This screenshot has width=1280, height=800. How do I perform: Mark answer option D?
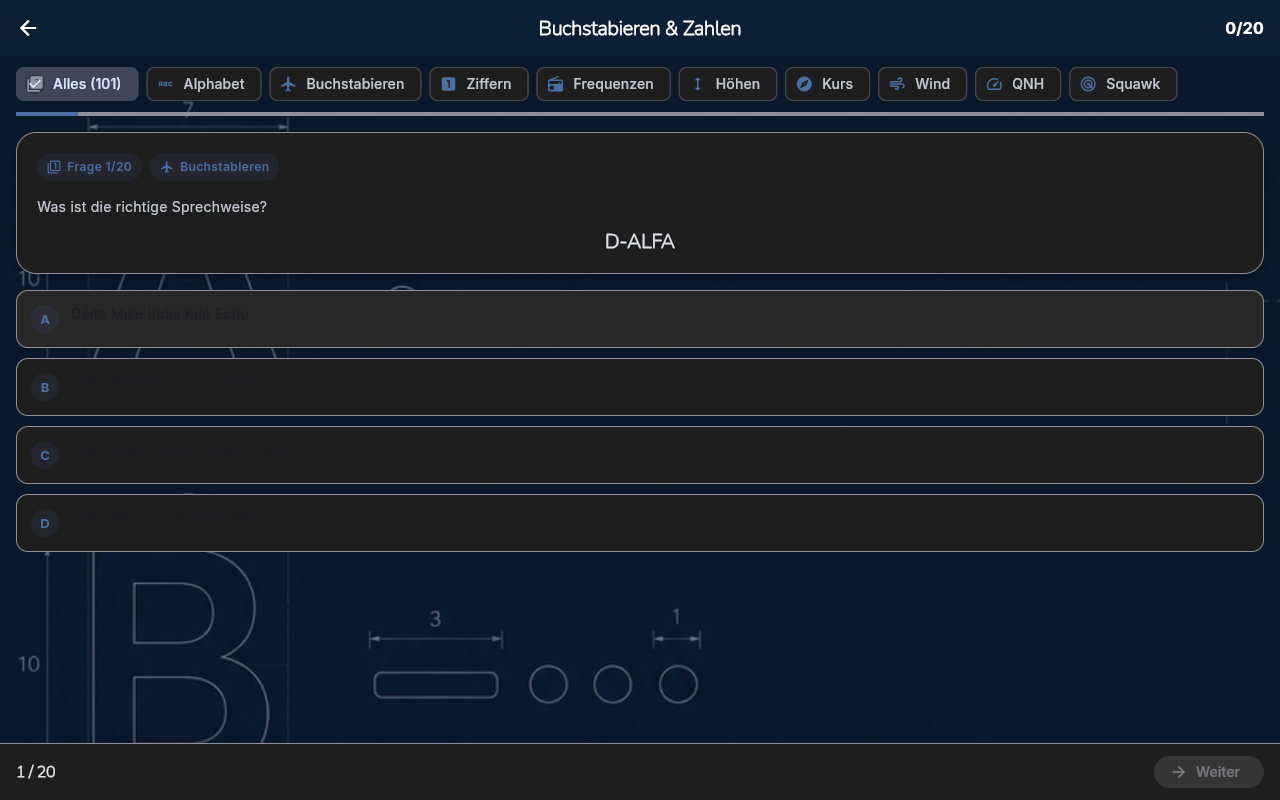(x=640, y=523)
